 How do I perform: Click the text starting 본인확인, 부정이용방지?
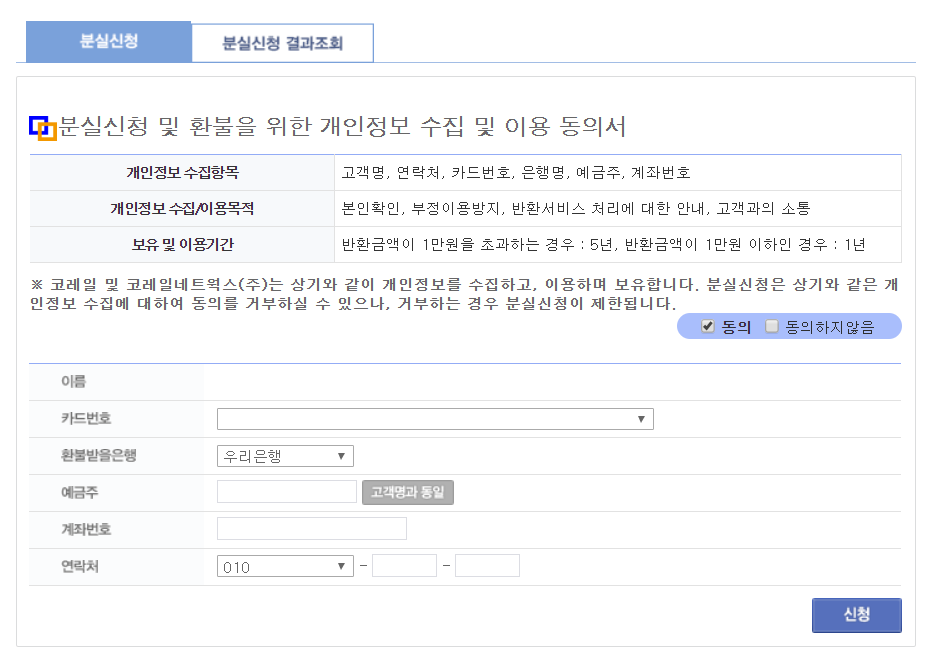pos(576,208)
